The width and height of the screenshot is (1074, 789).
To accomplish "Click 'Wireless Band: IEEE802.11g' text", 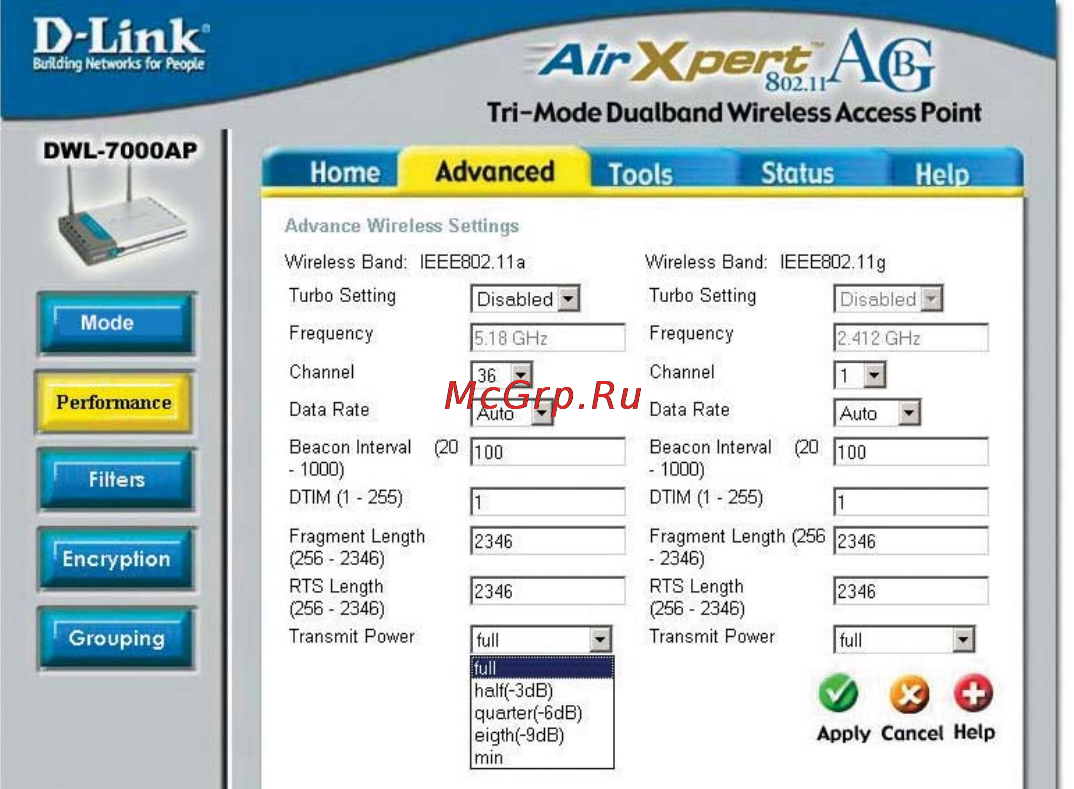I will [765, 262].
